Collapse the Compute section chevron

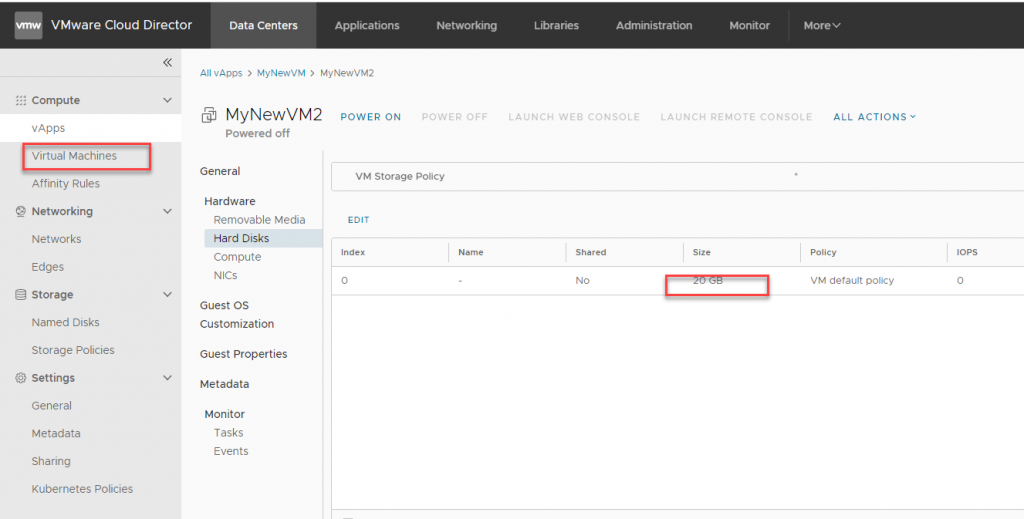pos(167,101)
